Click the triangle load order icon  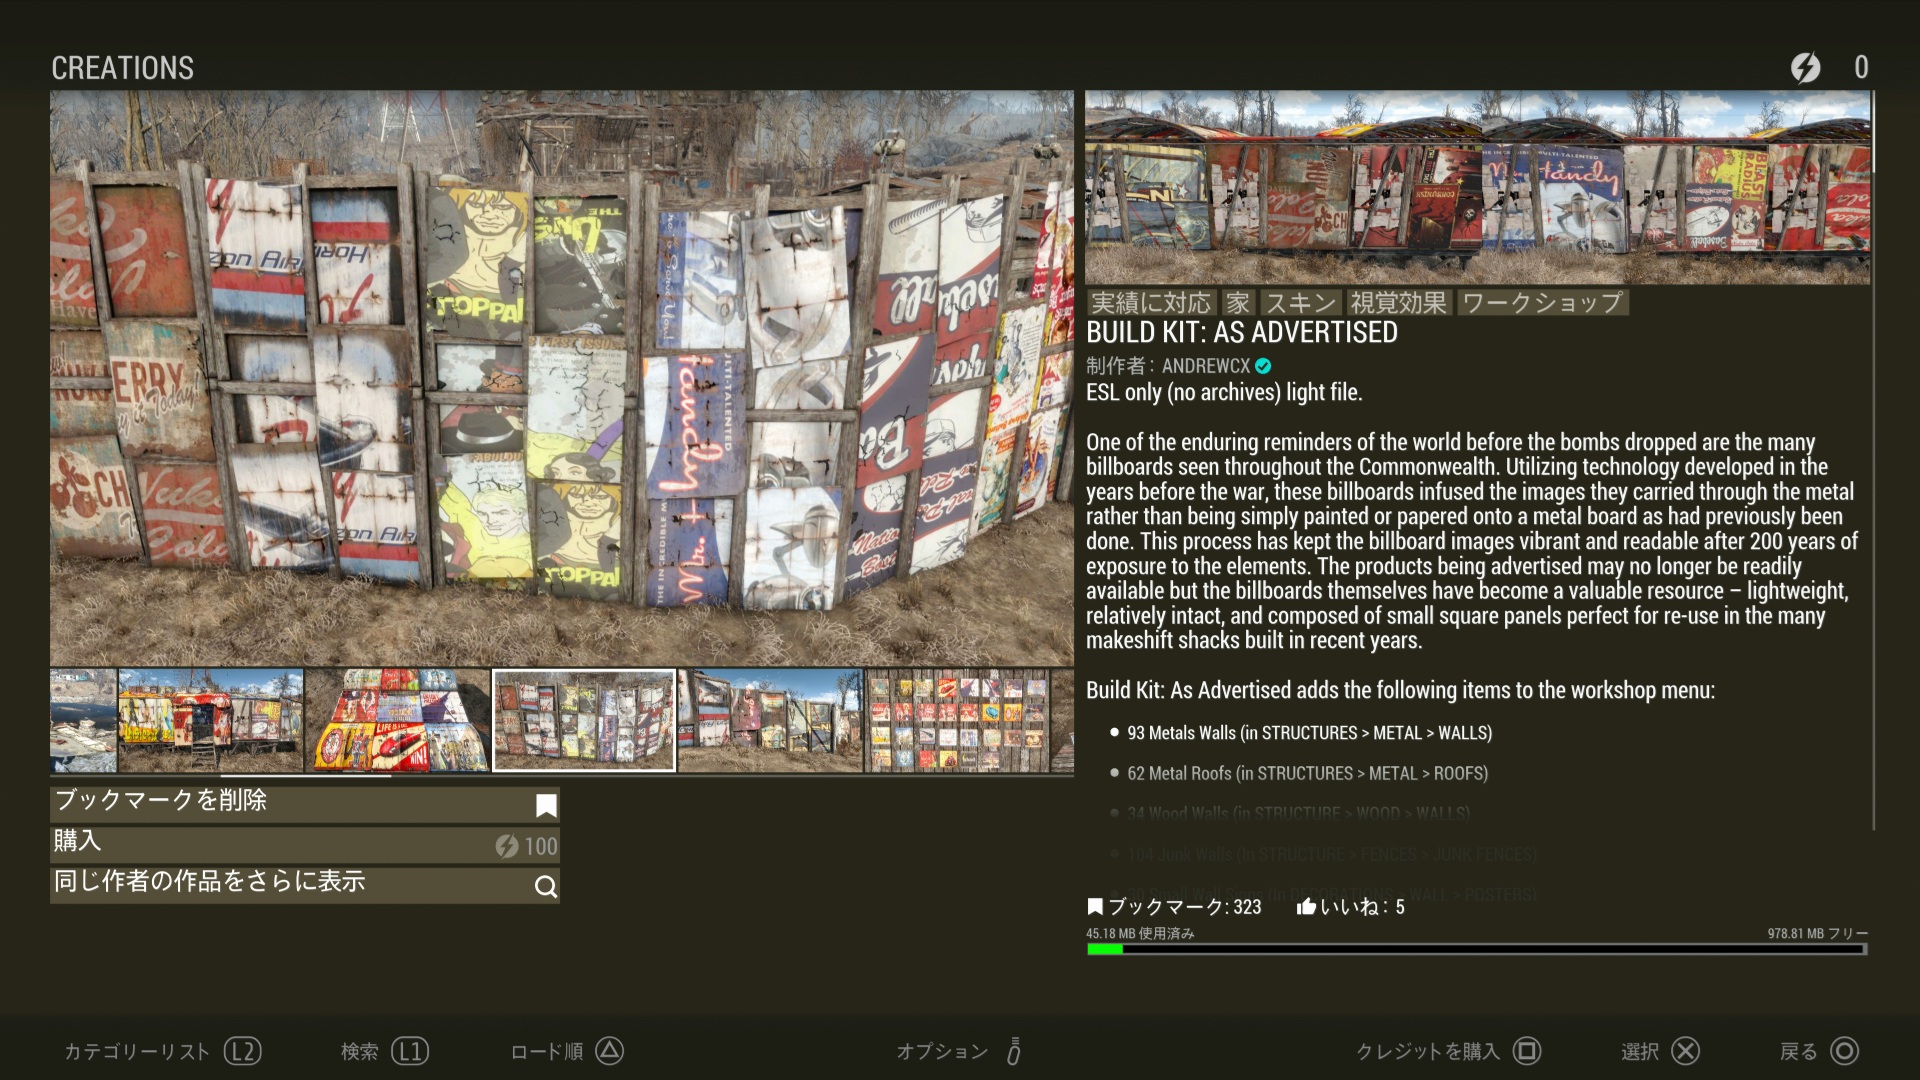coord(609,1051)
